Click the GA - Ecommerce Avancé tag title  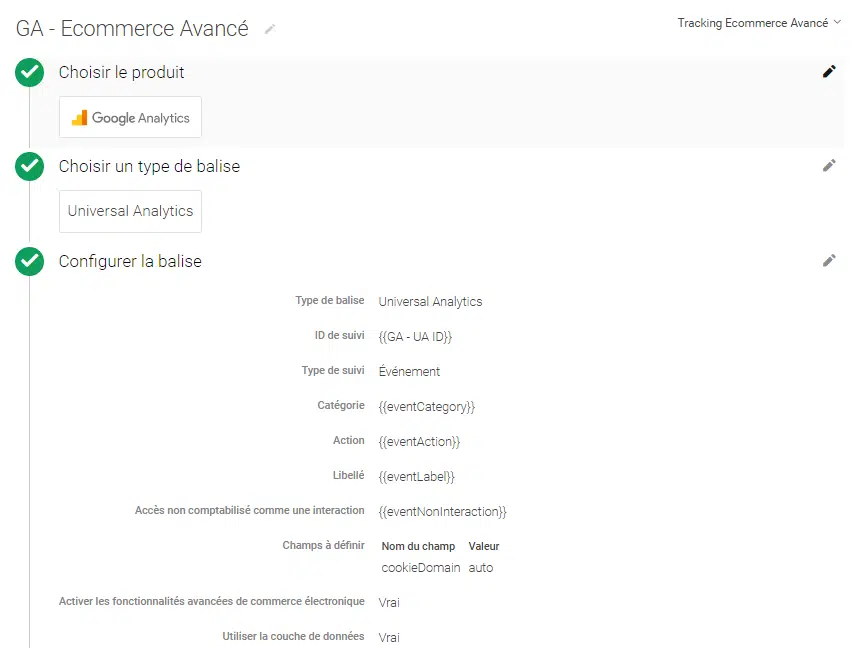pyautogui.click(x=132, y=29)
